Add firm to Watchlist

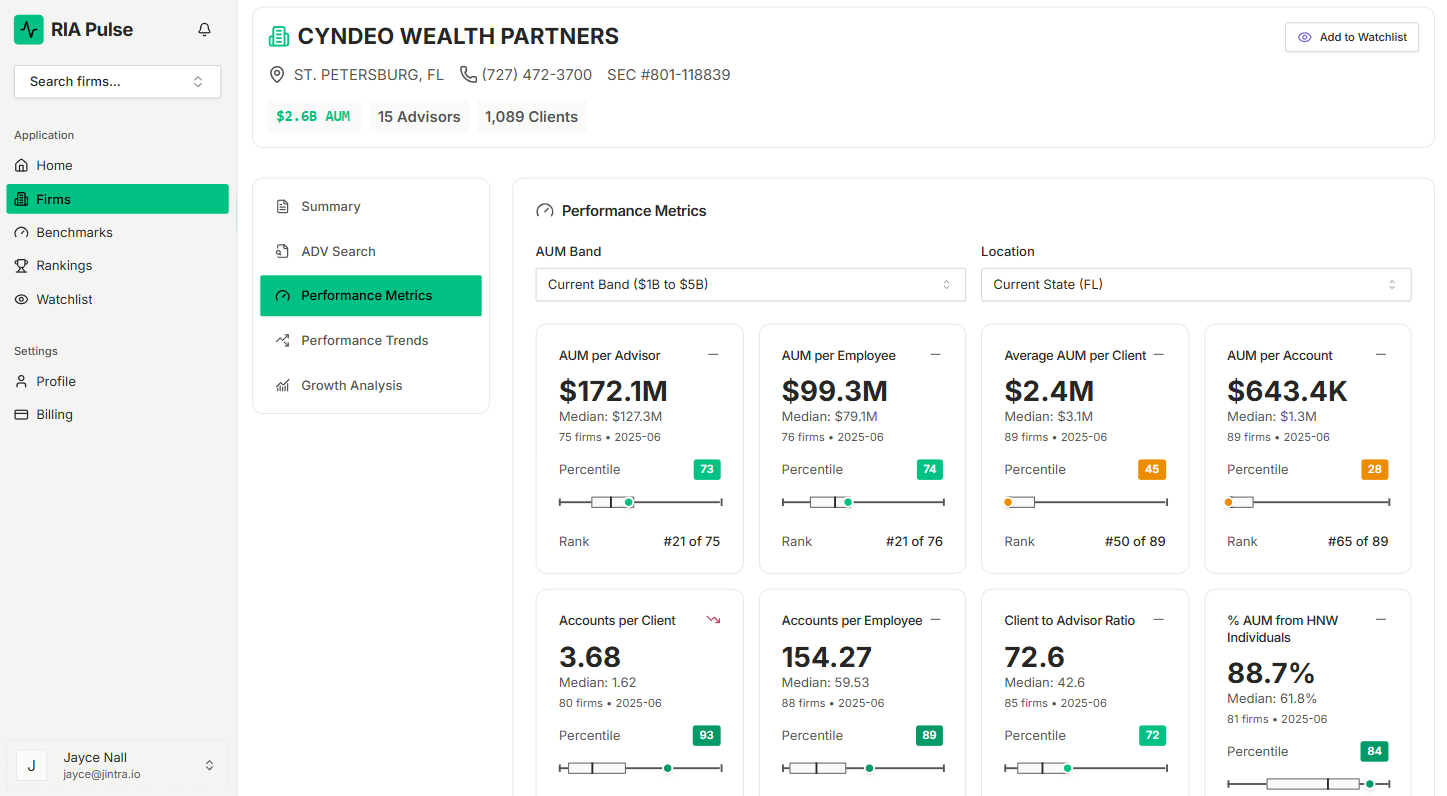[x=1351, y=37]
